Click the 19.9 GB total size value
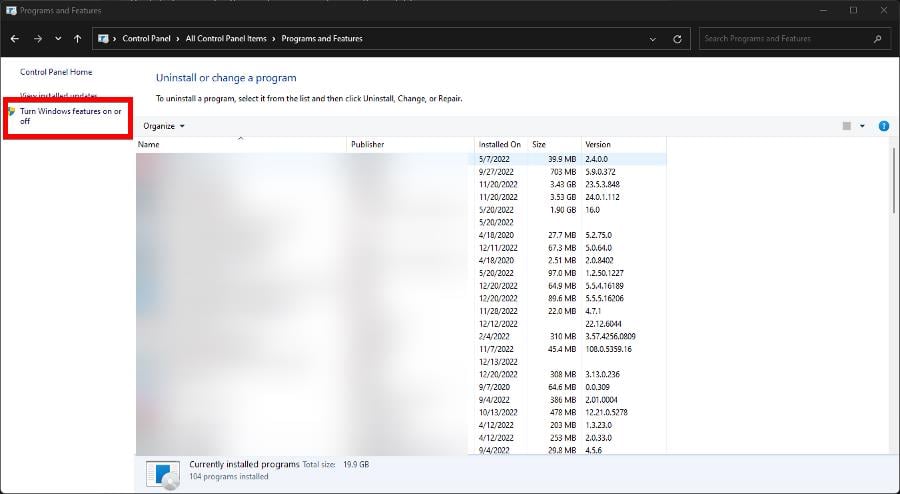The image size is (900, 494). tap(356, 464)
